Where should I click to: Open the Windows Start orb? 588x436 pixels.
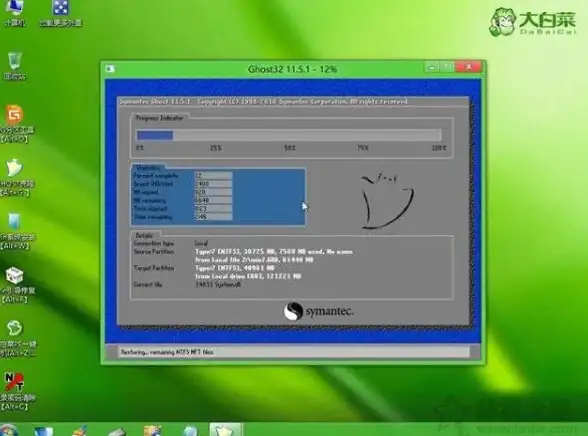(x=8, y=430)
